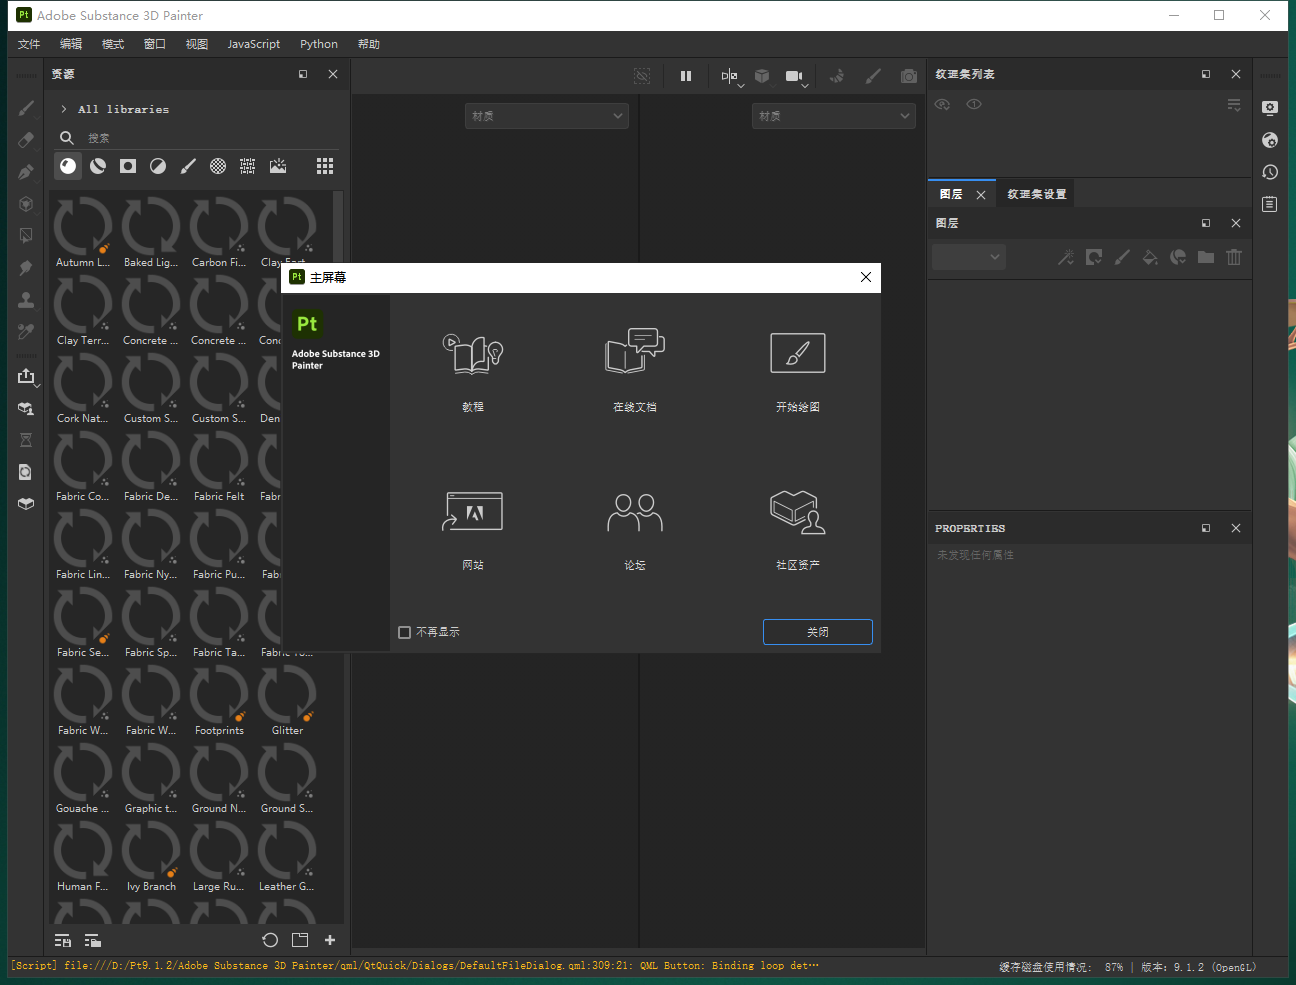Select the Clone stamp tool
The image size is (1296, 985).
point(26,300)
